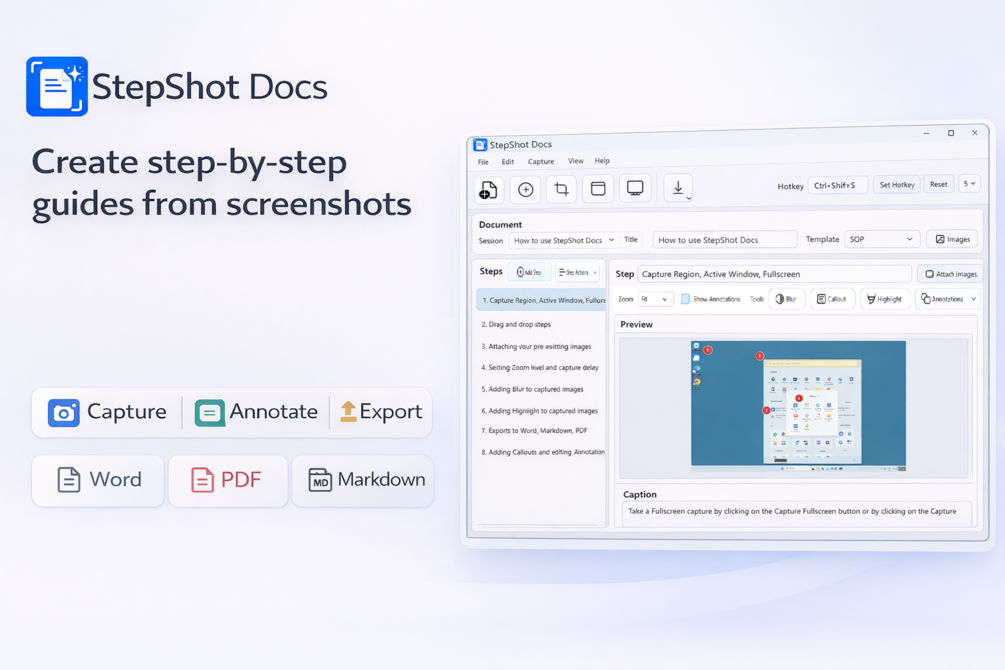Open the Session dropdown
This screenshot has width=1005, height=670.
click(x=564, y=240)
